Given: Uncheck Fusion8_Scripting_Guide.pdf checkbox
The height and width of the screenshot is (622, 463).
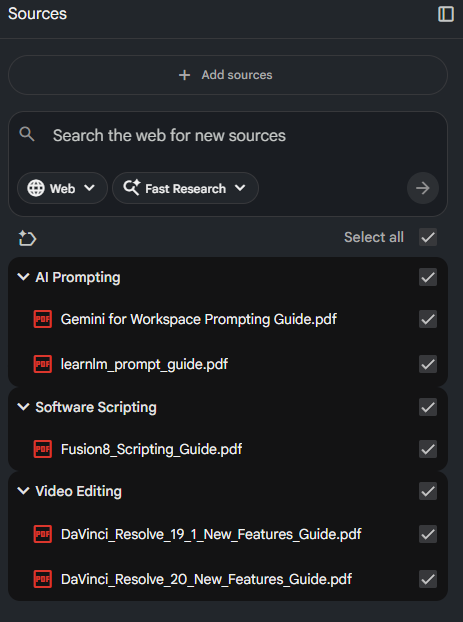Looking at the screenshot, I should [x=428, y=449].
